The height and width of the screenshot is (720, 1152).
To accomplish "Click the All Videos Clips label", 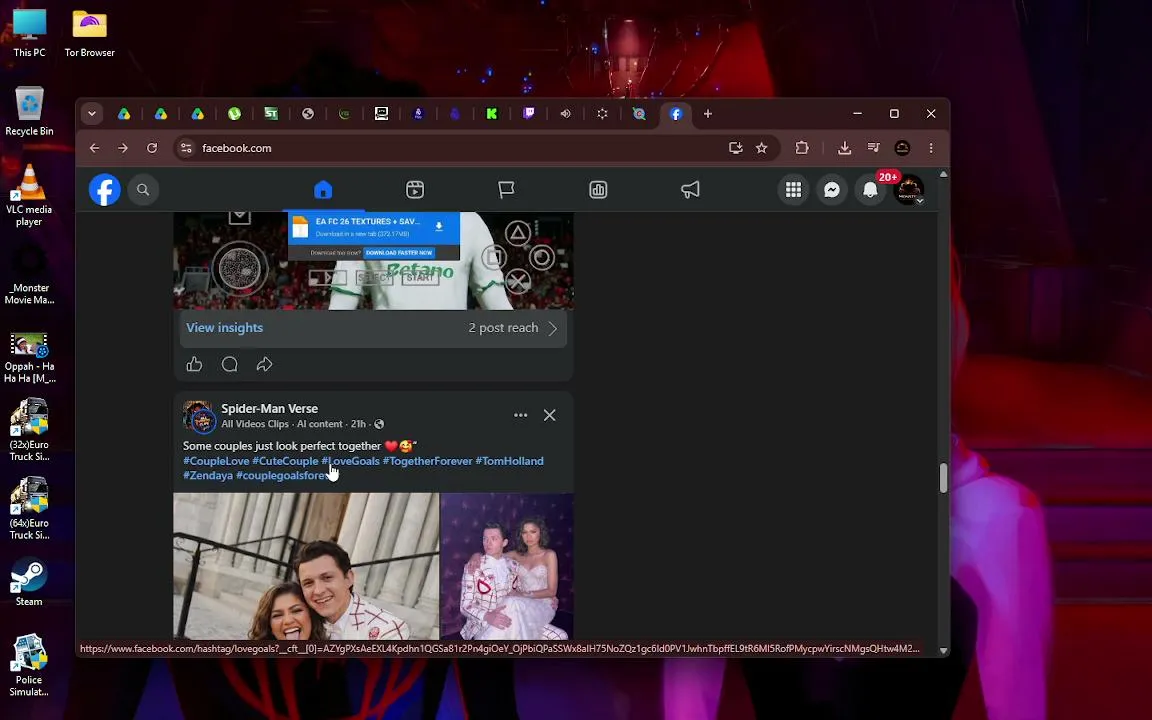I will (x=255, y=424).
